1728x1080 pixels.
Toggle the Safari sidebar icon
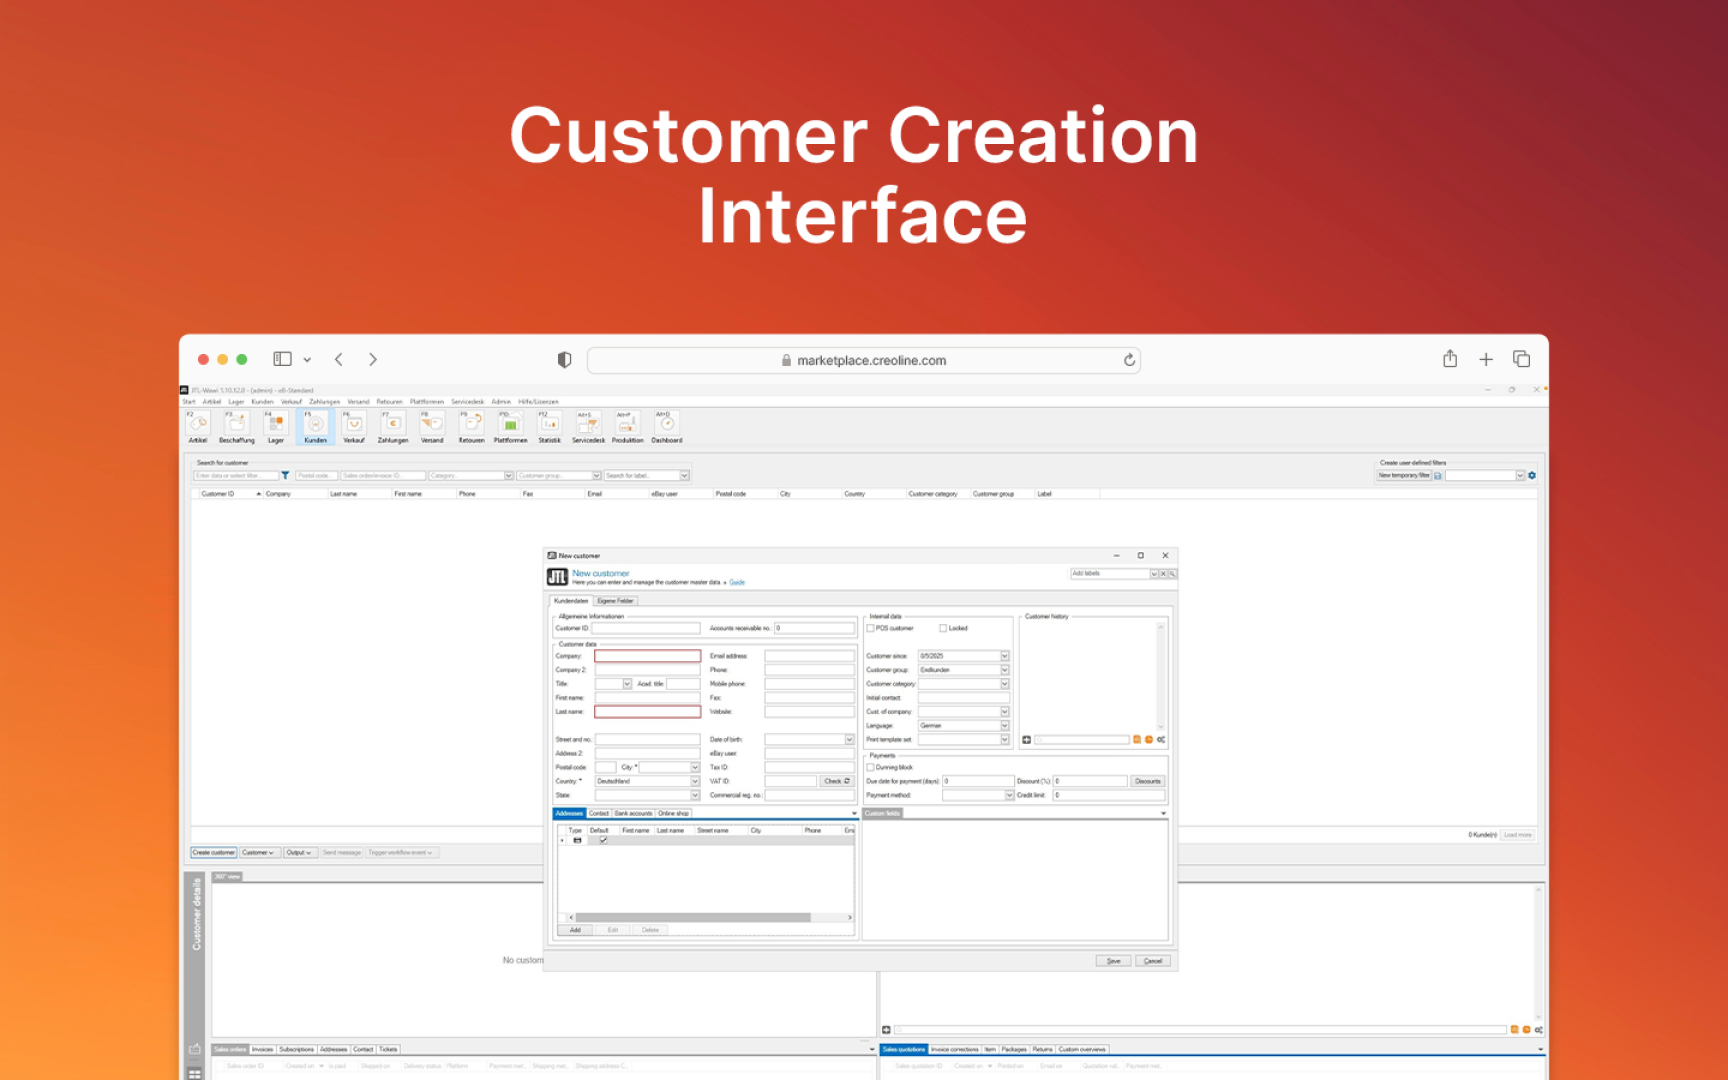click(283, 359)
